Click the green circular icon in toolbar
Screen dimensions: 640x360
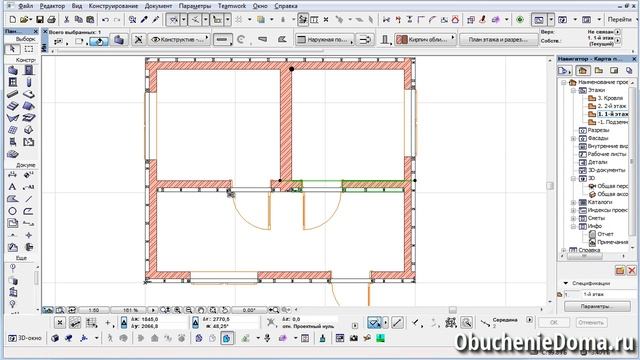click(x=520, y=19)
